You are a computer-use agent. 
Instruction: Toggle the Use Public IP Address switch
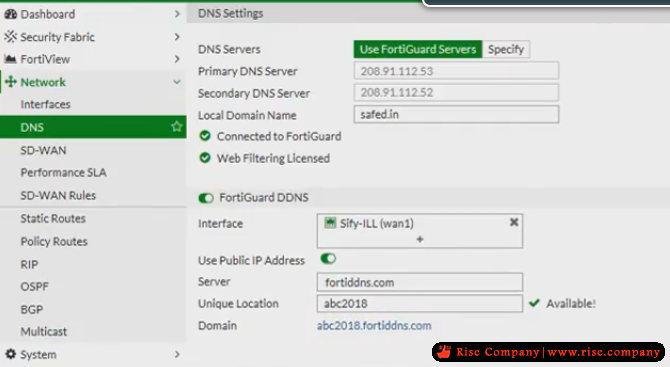tap(328, 258)
